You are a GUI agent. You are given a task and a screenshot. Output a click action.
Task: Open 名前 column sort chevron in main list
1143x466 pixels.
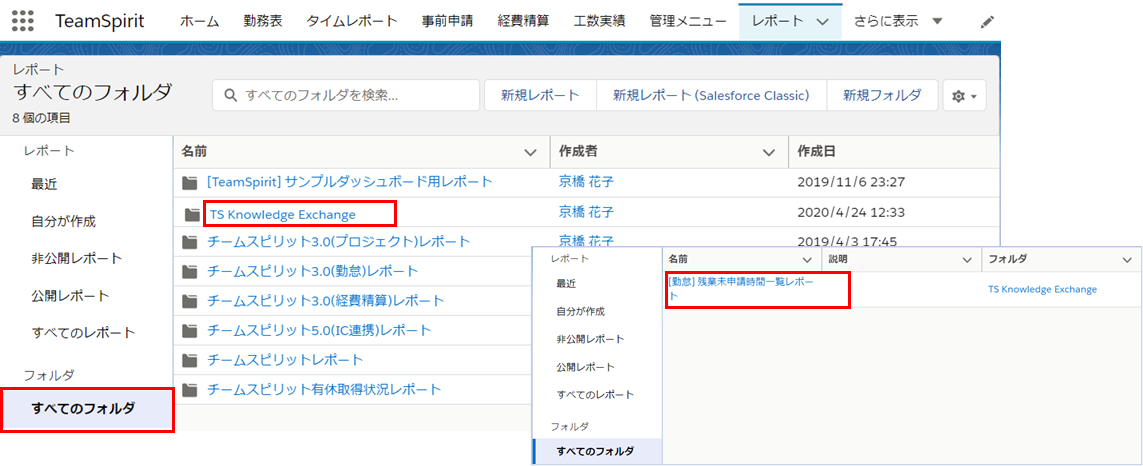pos(531,152)
